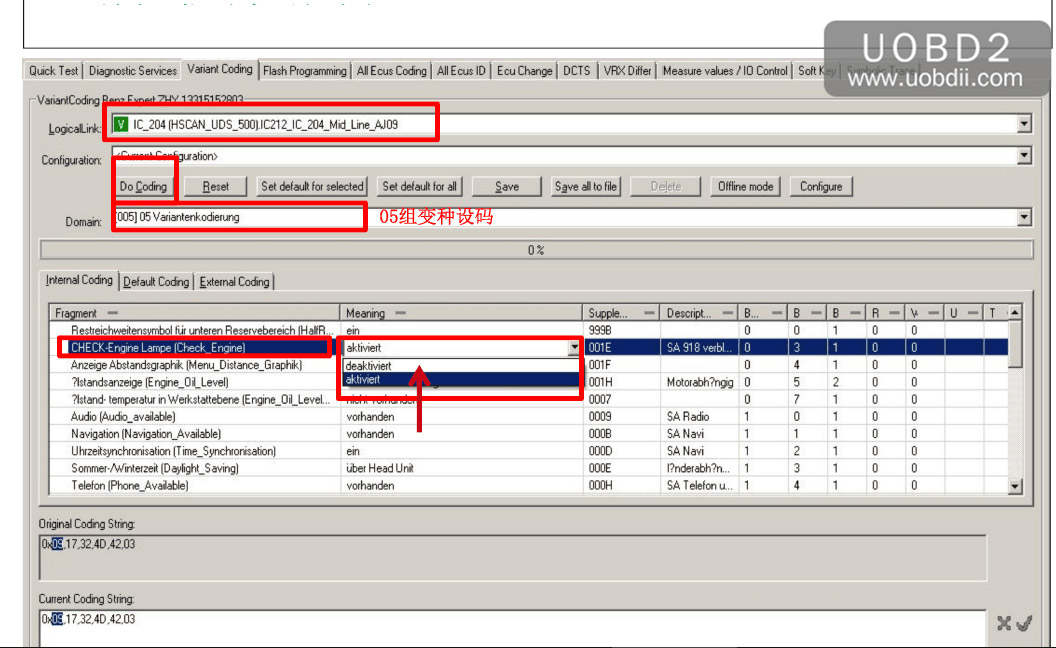Open the Diagnostic Services tab

coord(133,71)
